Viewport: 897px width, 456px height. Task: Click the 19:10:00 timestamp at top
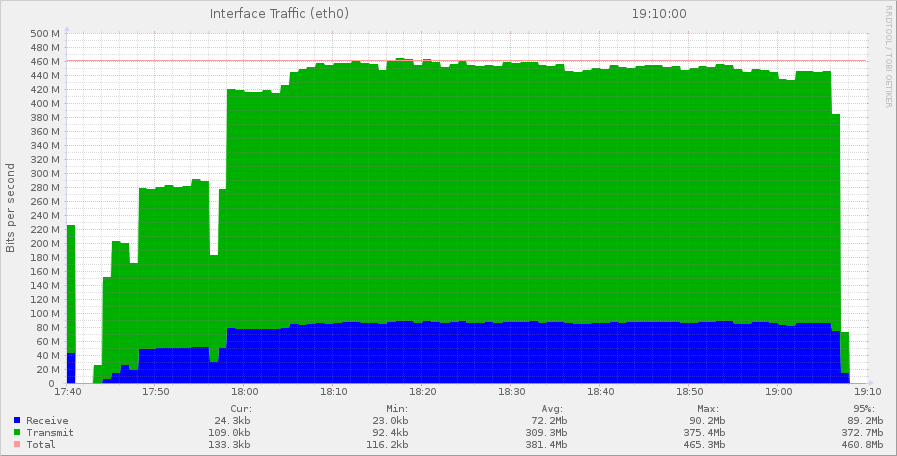[x=658, y=14]
